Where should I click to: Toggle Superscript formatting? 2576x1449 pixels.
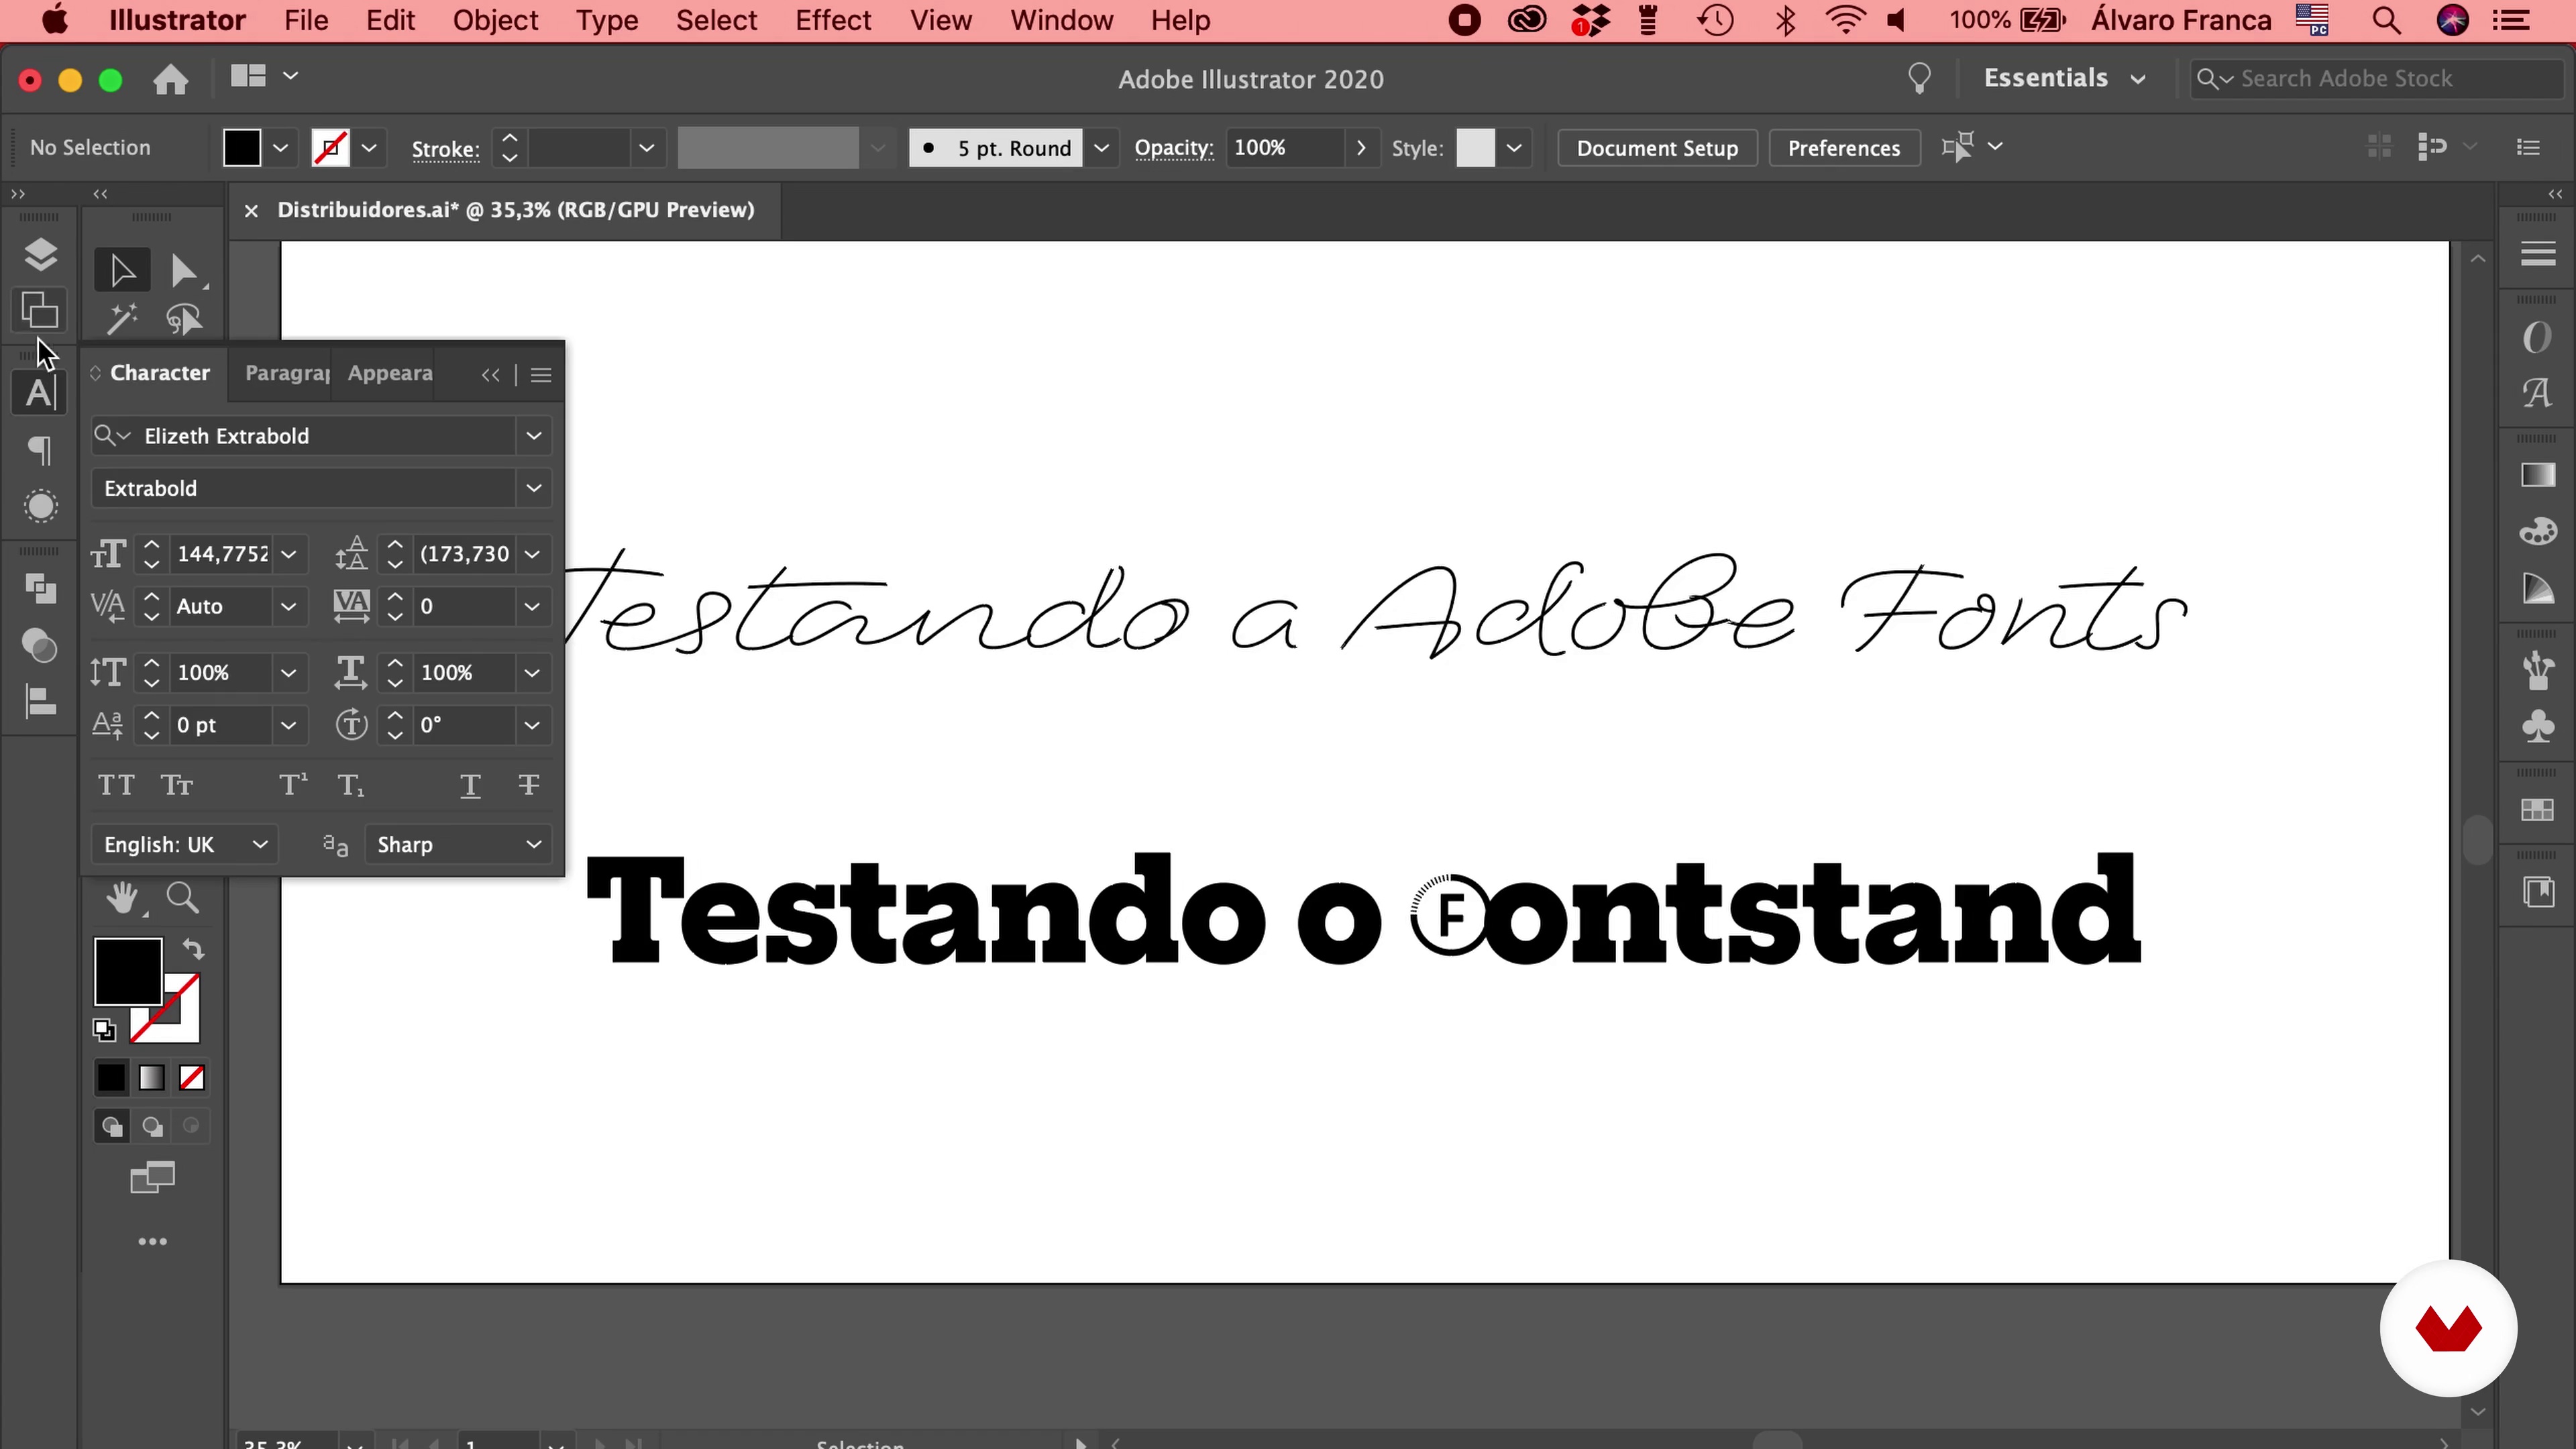[292, 785]
